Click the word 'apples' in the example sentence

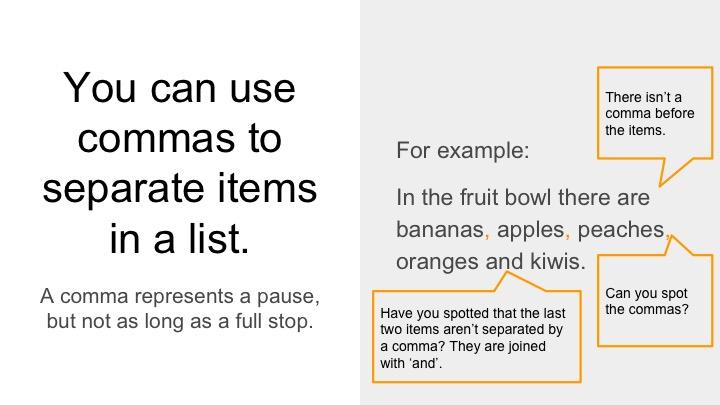(x=531, y=230)
